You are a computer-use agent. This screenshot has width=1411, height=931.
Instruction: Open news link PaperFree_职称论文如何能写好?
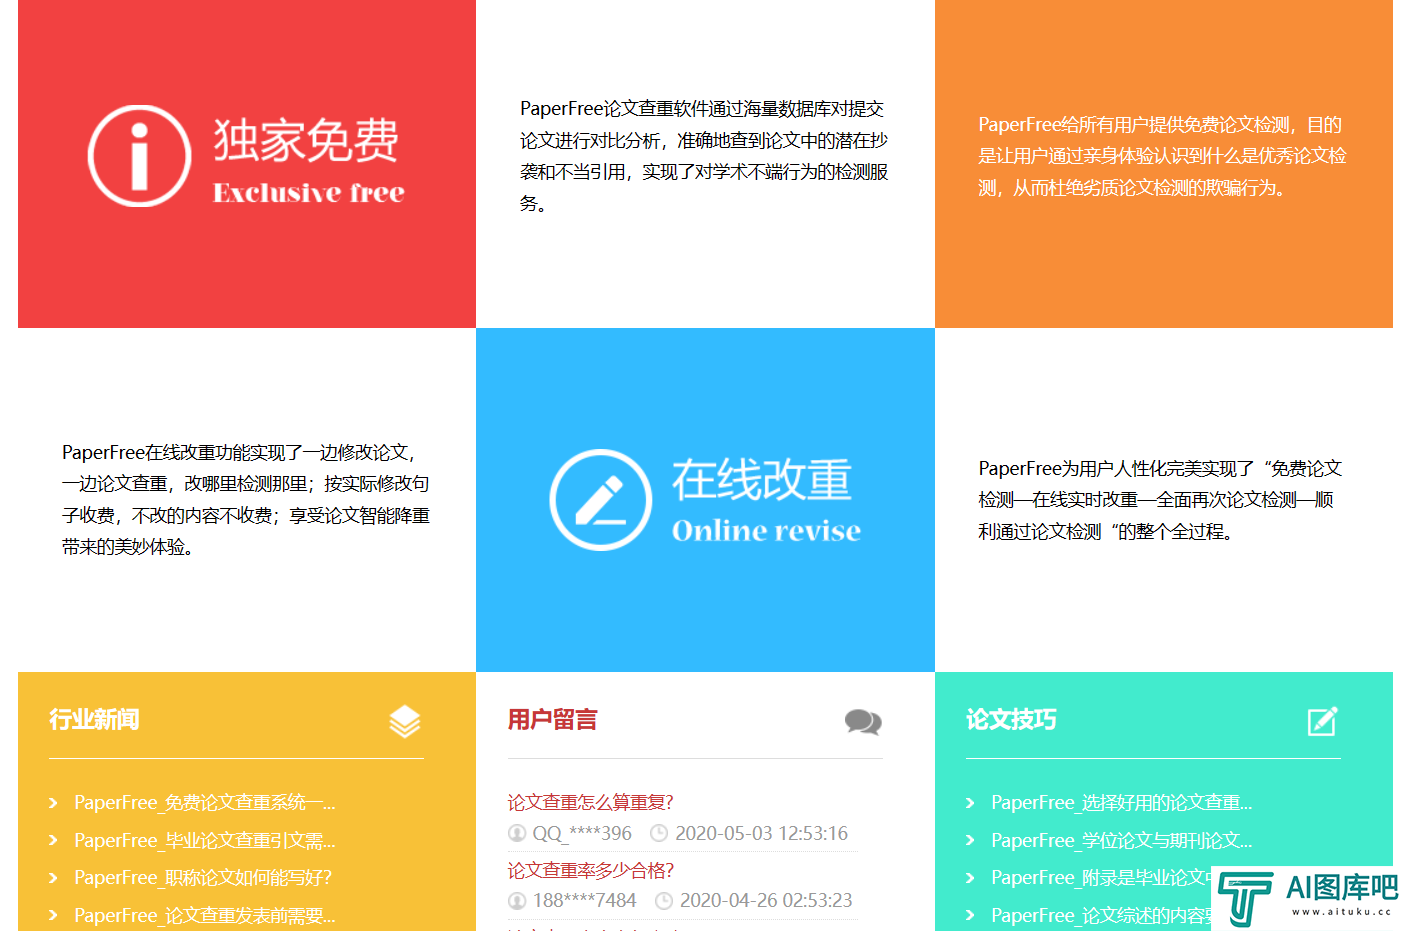[x=203, y=878]
